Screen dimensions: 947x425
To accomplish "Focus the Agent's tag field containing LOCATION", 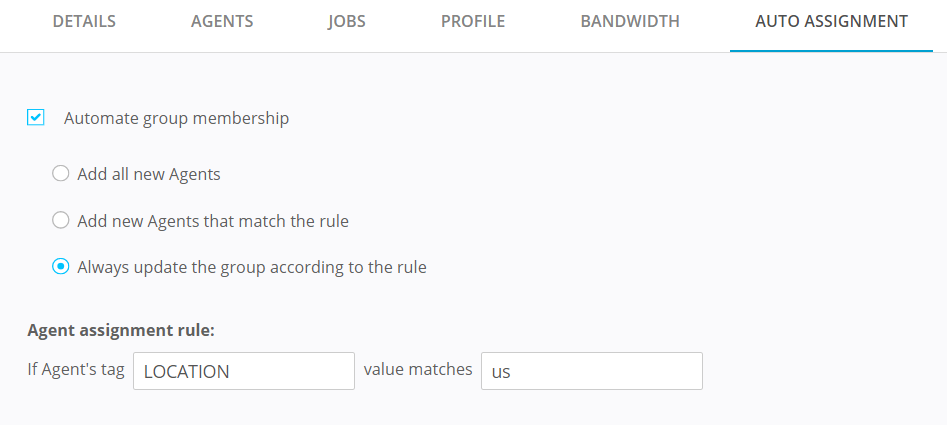I will [243, 371].
